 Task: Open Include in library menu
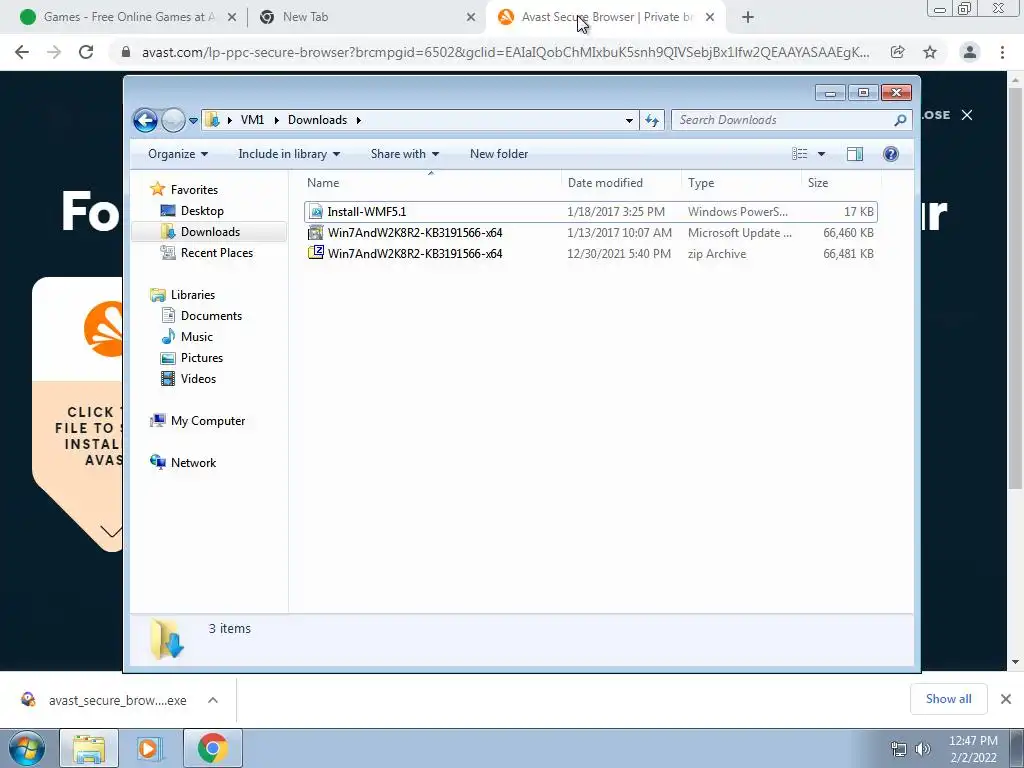point(289,154)
